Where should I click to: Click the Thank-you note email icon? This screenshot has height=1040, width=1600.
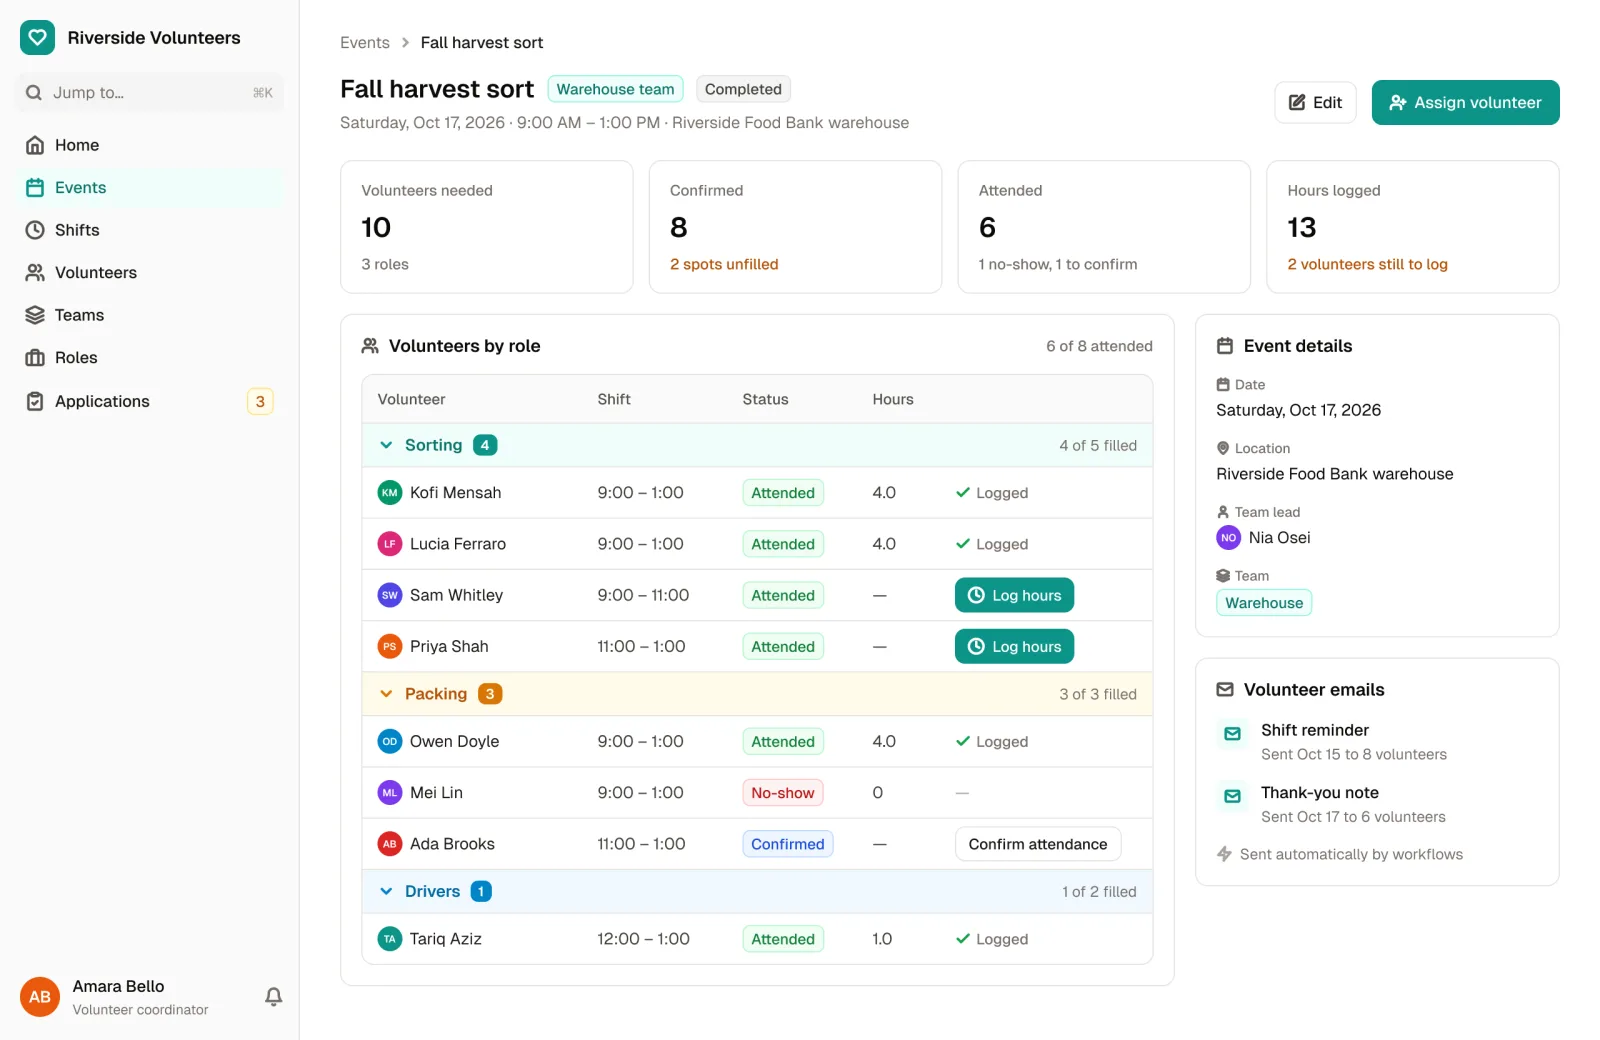click(1233, 797)
